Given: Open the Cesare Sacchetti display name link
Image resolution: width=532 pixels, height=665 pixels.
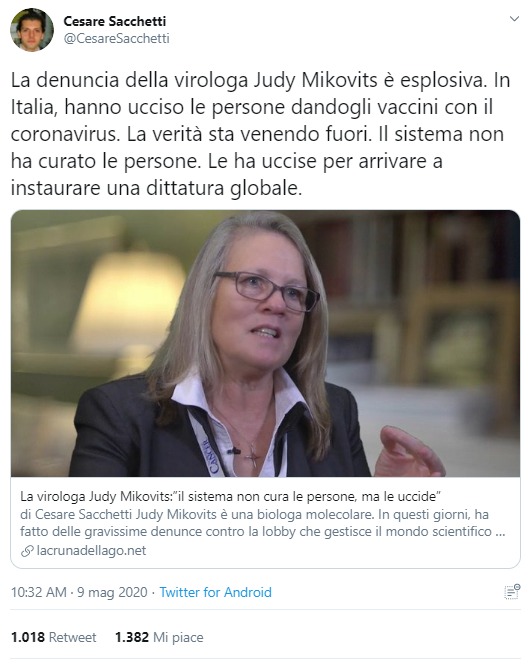Looking at the screenshot, I should 115,21.
